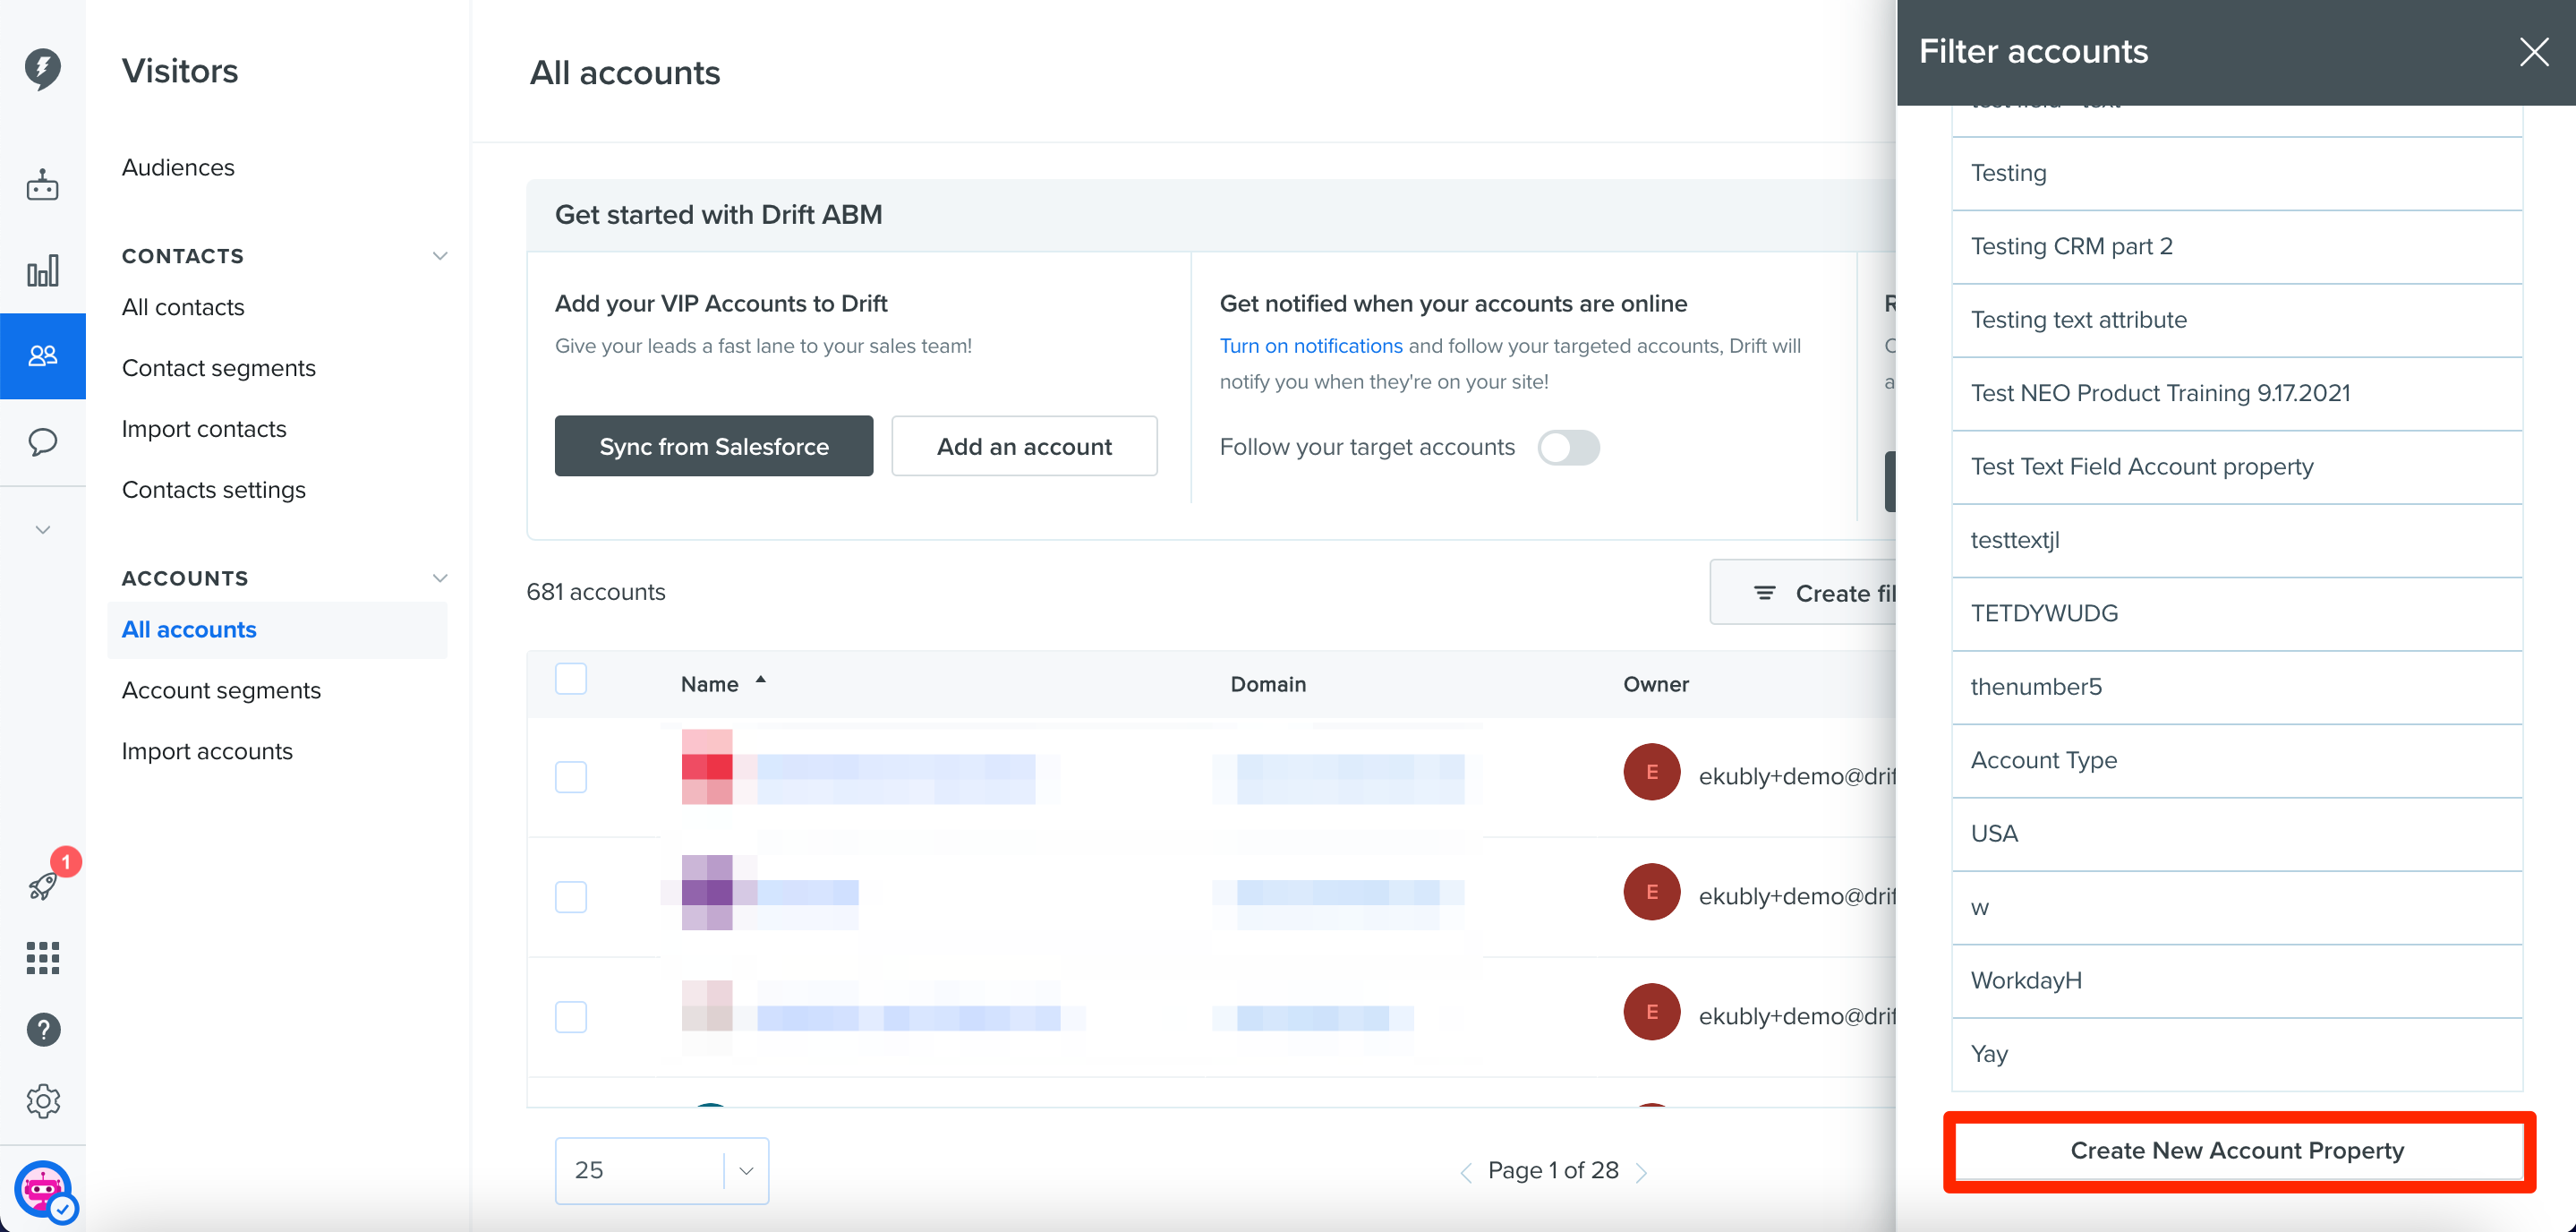Go to next page arrow
This screenshot has height=1232, width=2576.
tap(1641, 1172)
